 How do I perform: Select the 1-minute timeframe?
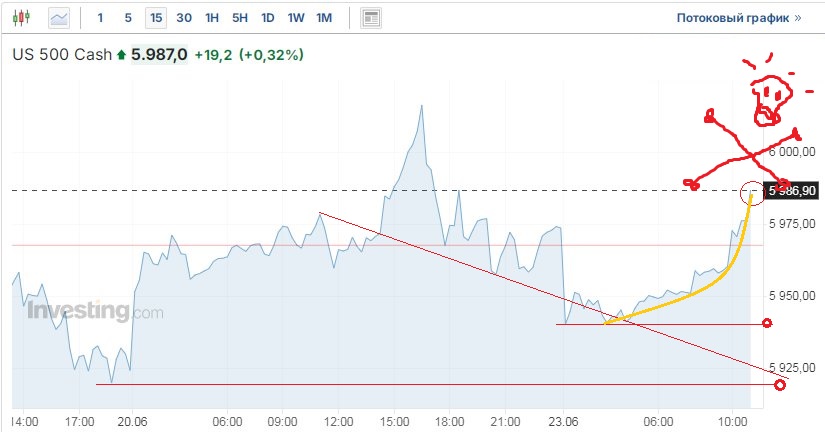(x=100, y=18)
